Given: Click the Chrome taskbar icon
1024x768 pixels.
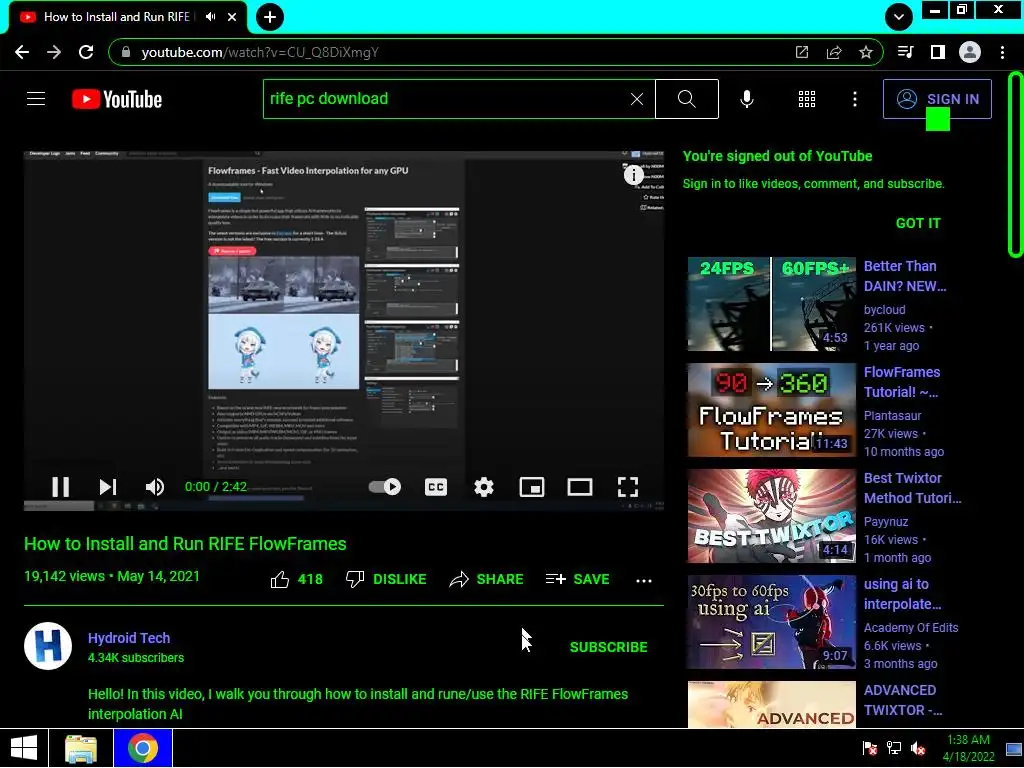Looking at the screenshot, I should [143, 748].
